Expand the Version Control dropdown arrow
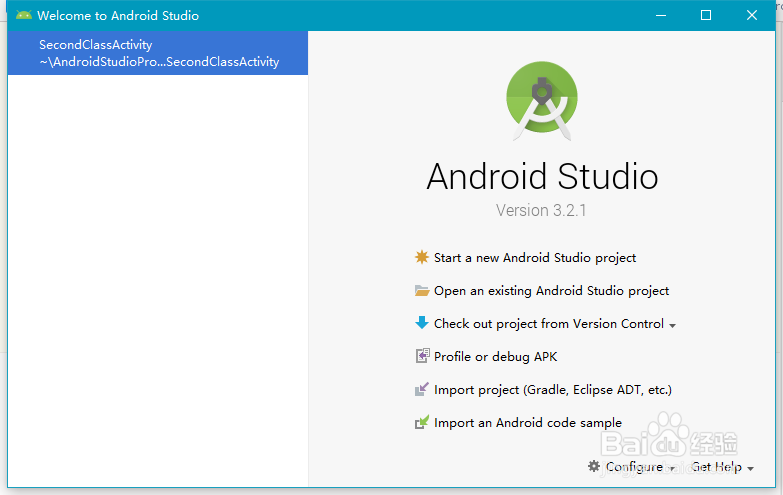783x495 pixels. 673,326
